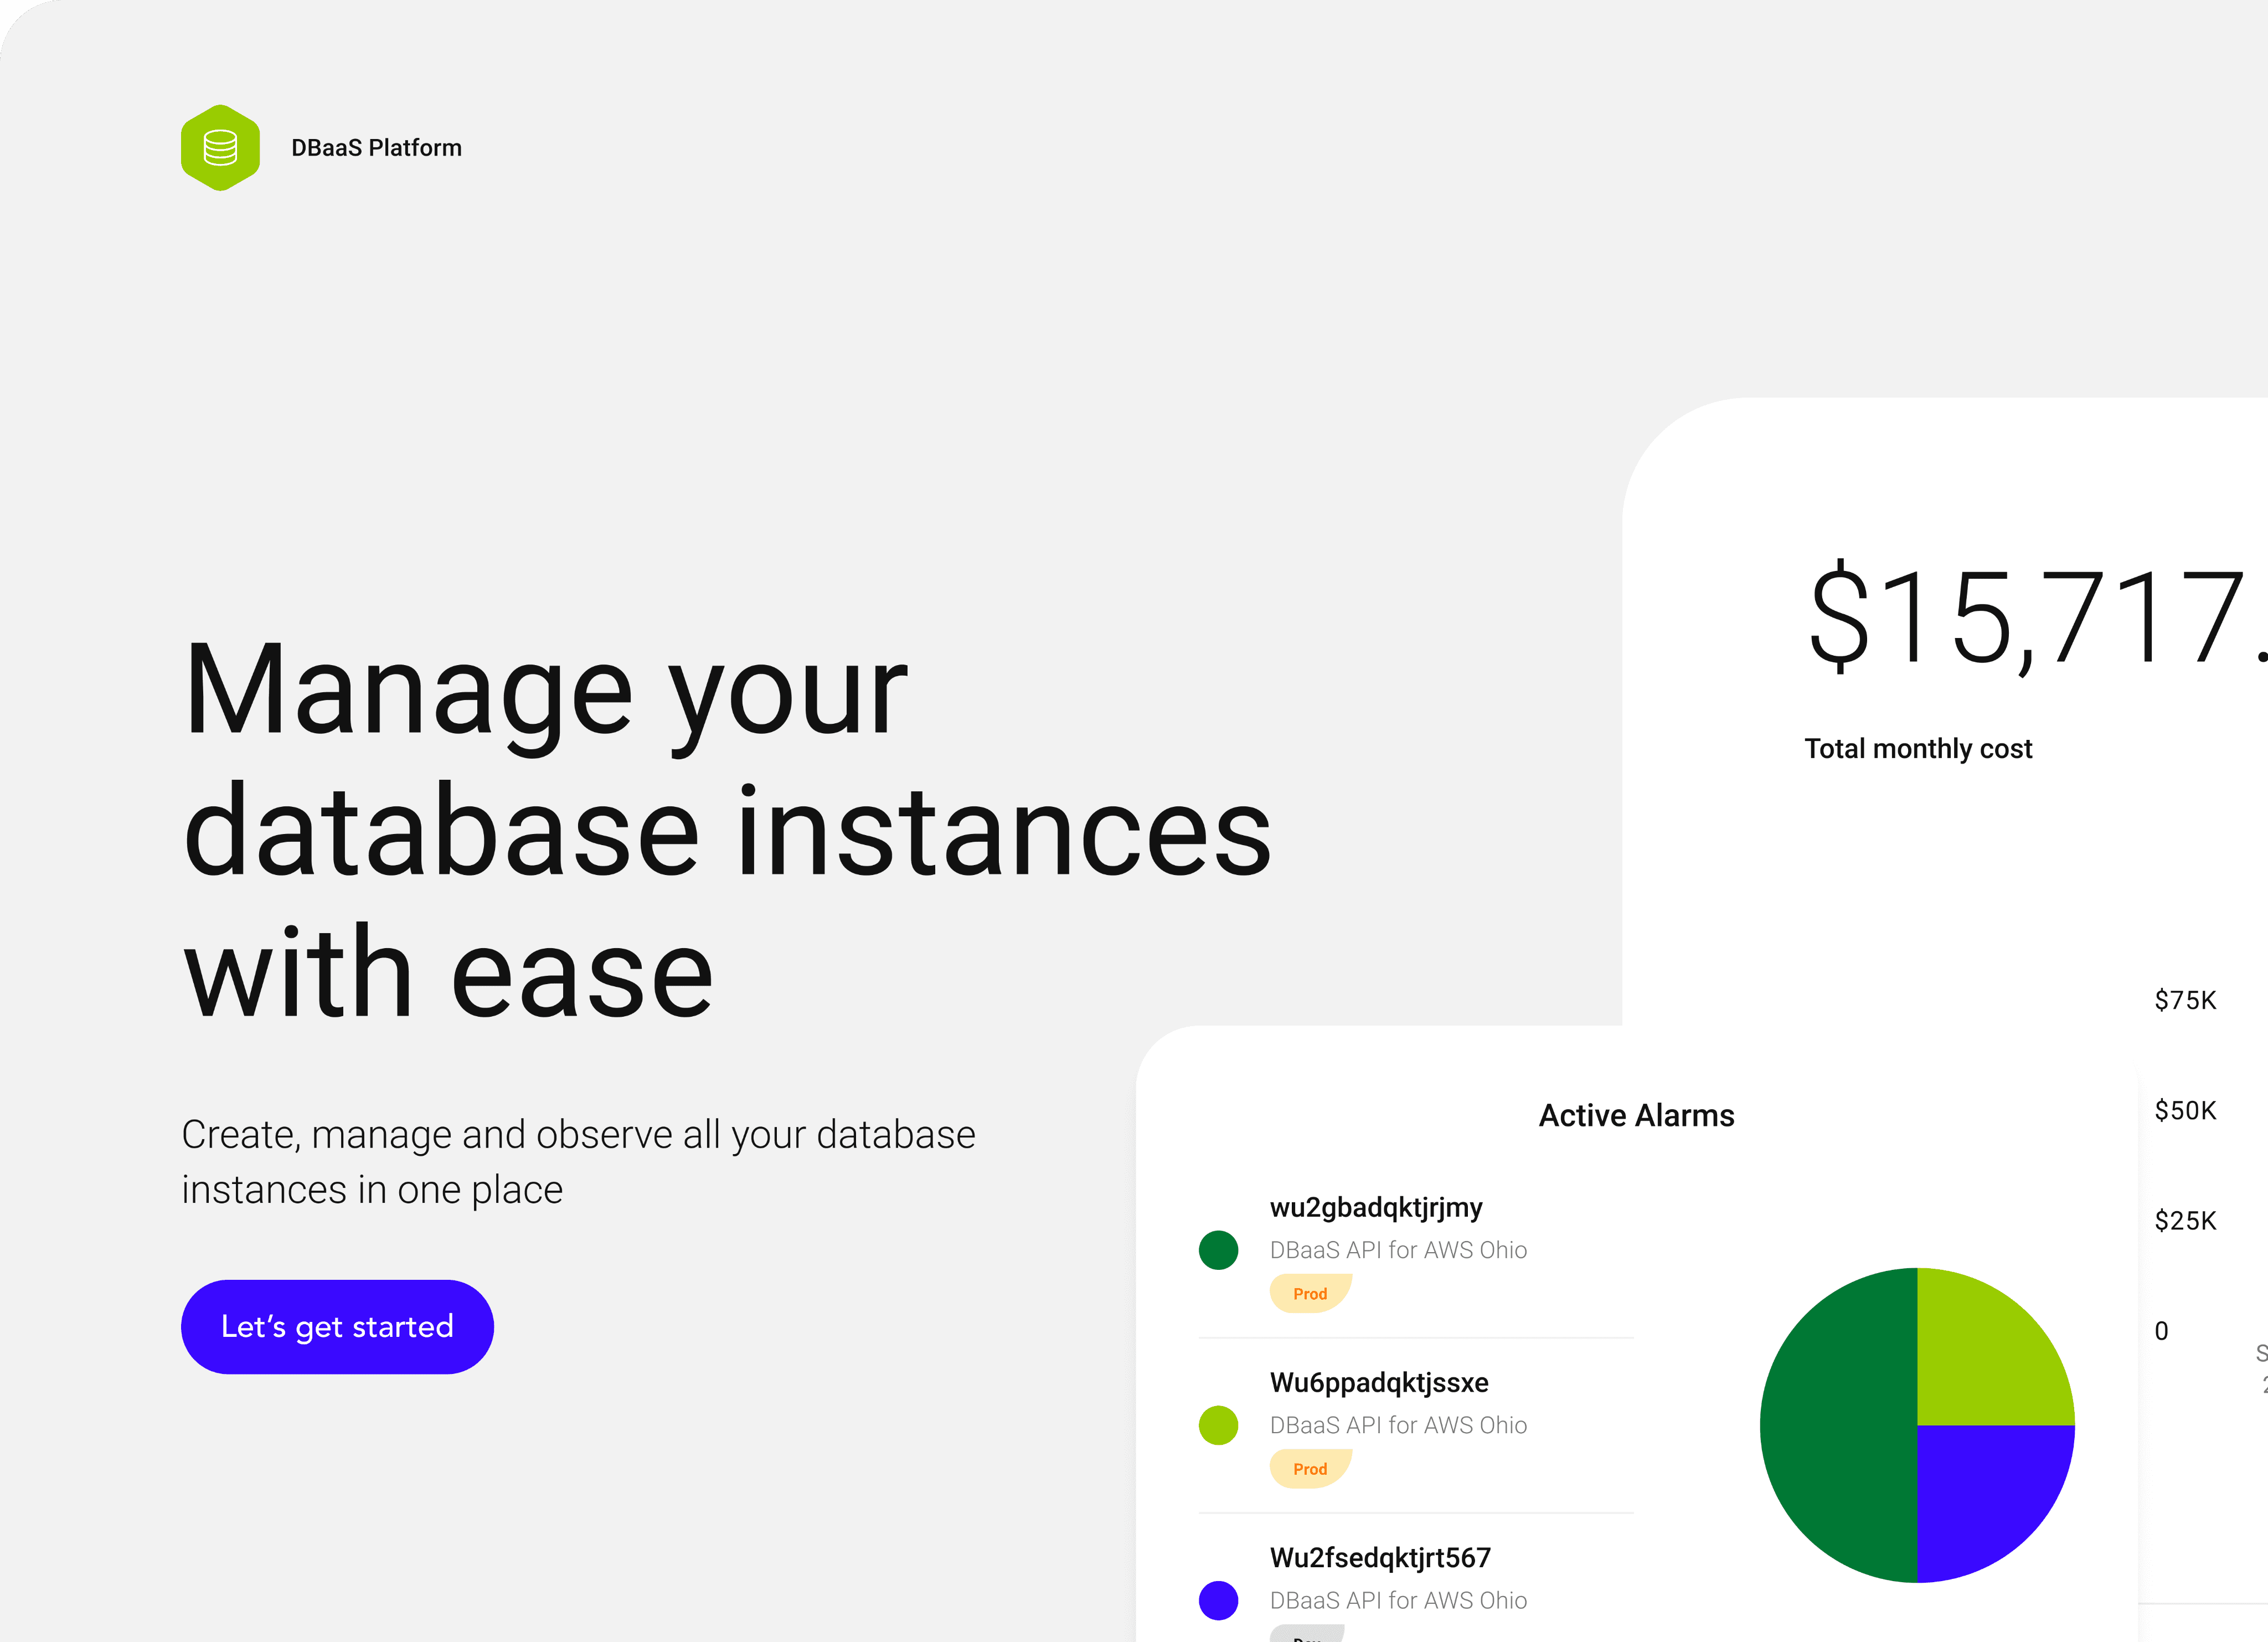The width and height of the screenshot is (2268, 1642).
Task: Open the Wu6ppadqktjssxe alarm entry
Action: (1379, 1383)
